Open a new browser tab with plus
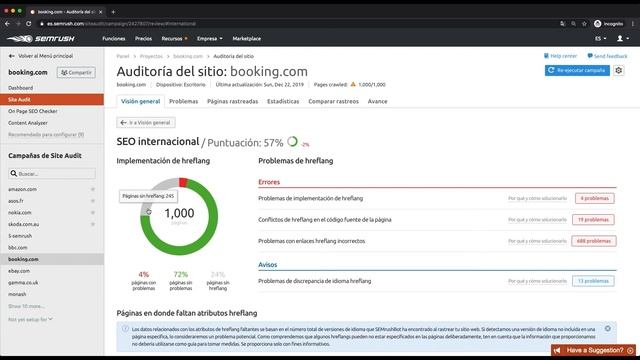640x360 pixels. point(113,12)
